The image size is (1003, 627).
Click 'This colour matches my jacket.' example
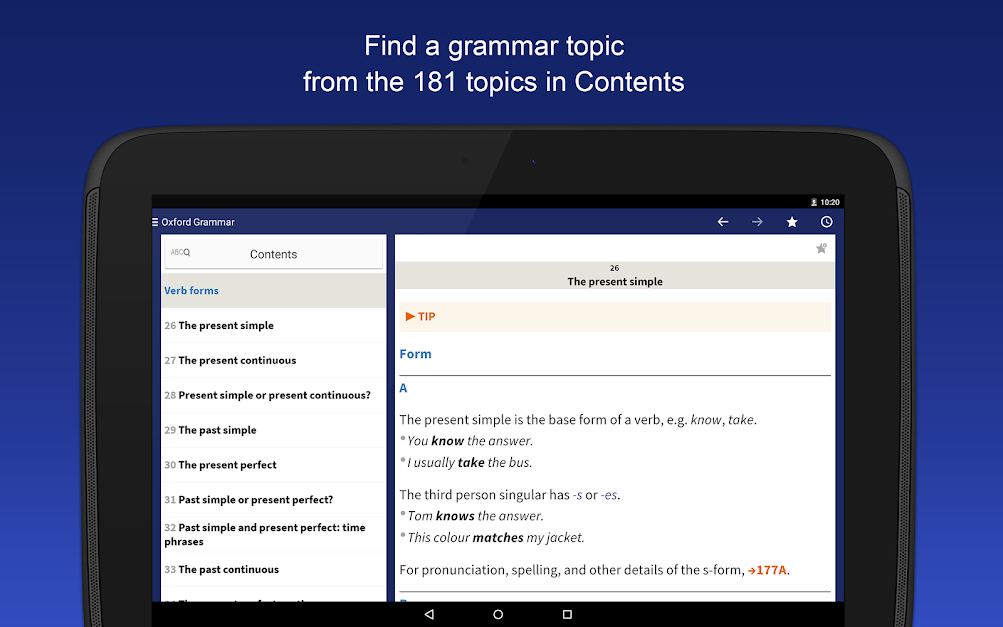pos(496,537)
